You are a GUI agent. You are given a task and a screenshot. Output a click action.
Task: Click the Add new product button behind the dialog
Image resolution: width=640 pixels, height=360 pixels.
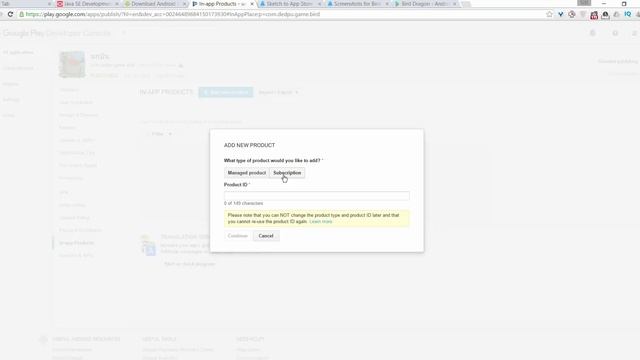pyautogui.click(x=226, y=92)
